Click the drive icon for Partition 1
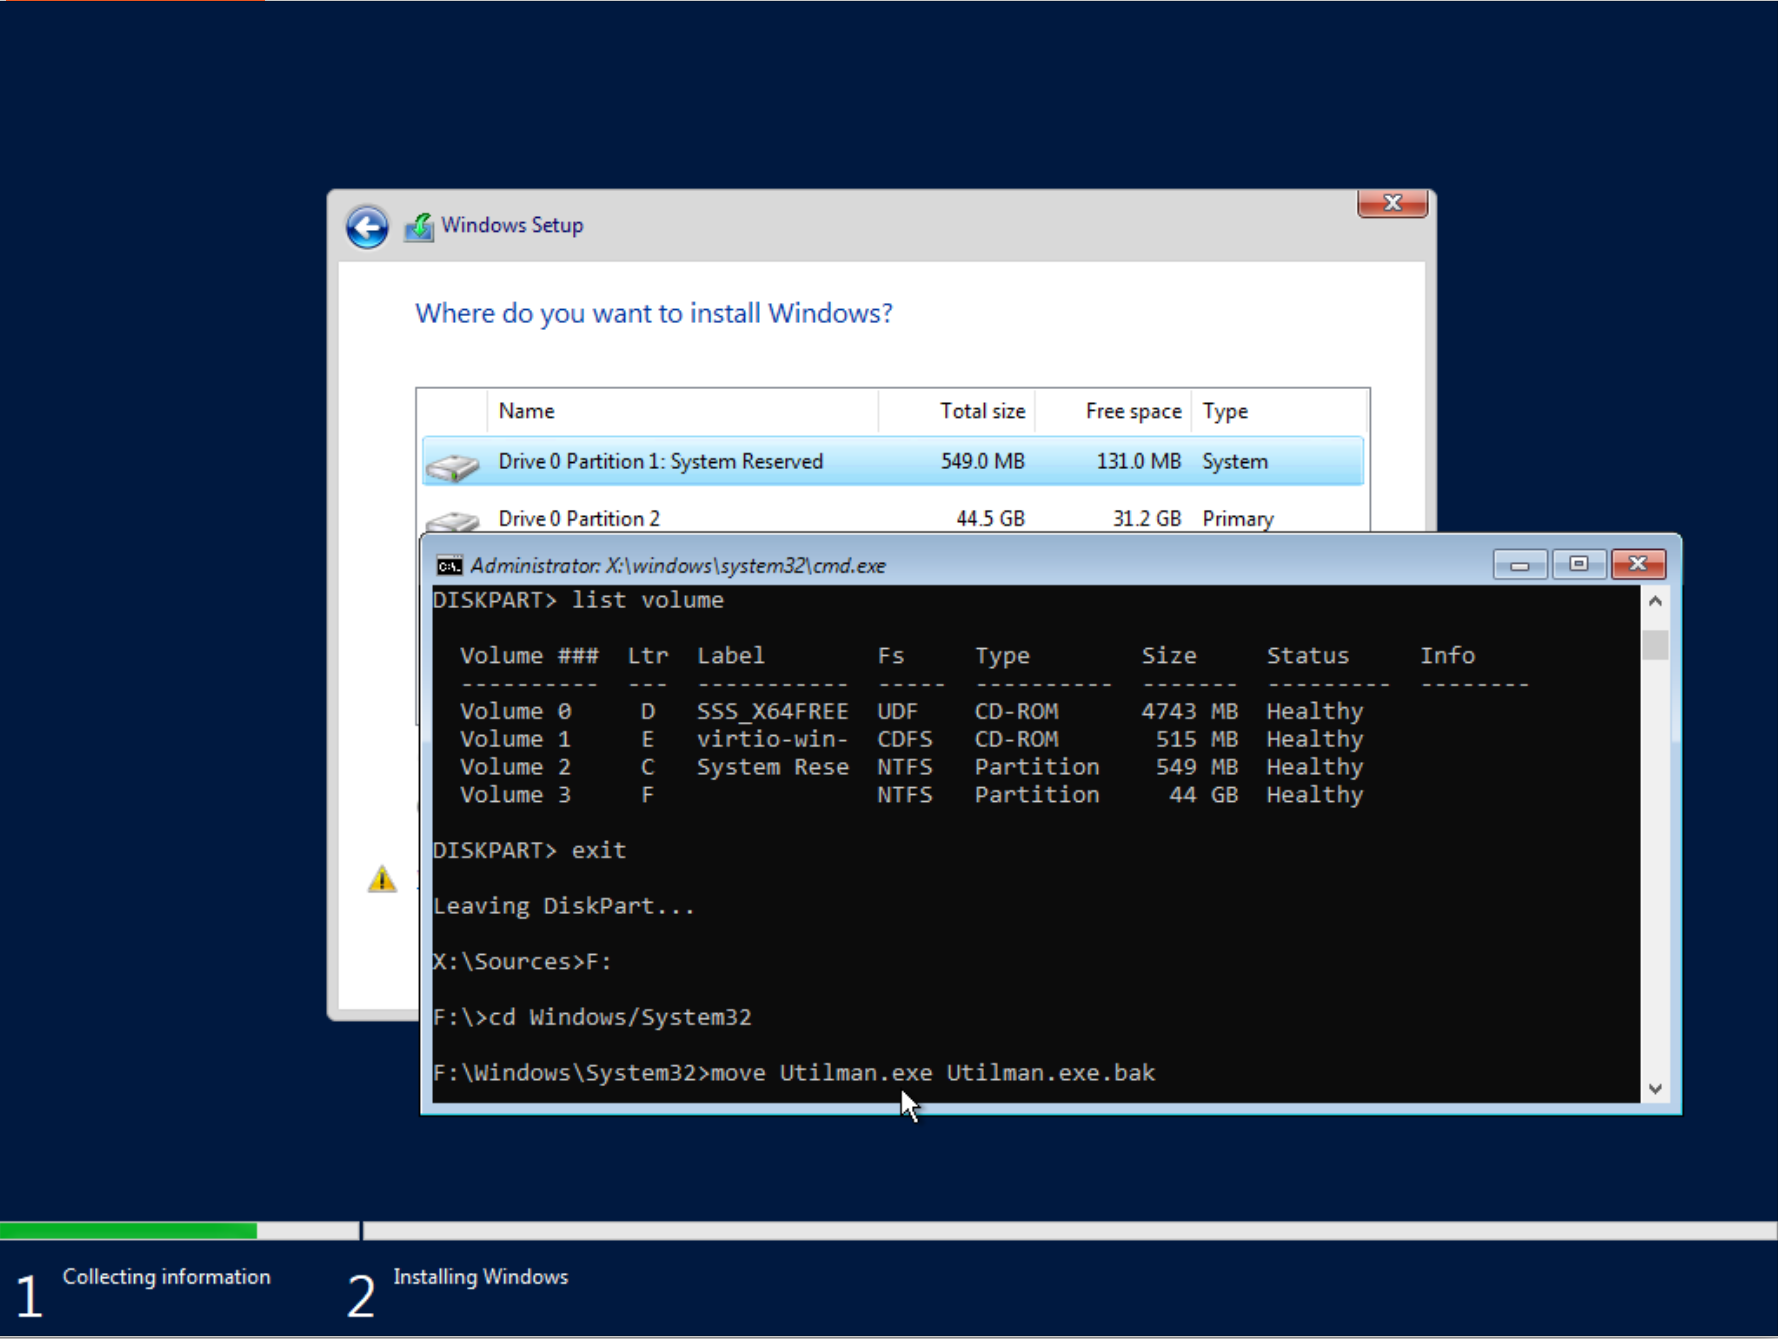1778x1339 pixels. pos(453,465)
